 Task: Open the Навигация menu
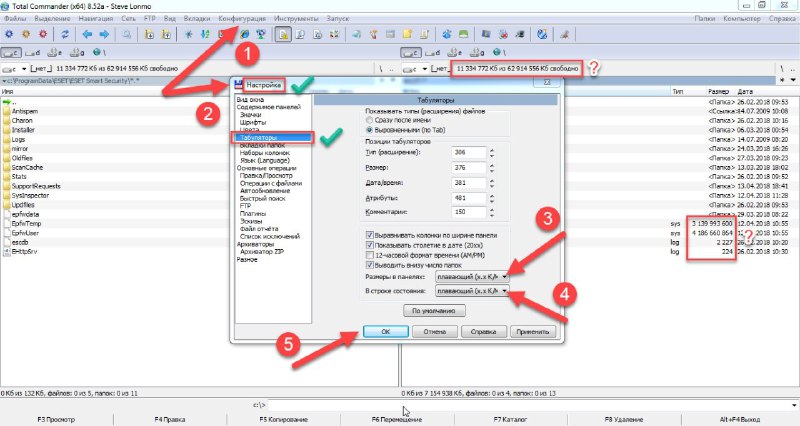click(96, 18)
